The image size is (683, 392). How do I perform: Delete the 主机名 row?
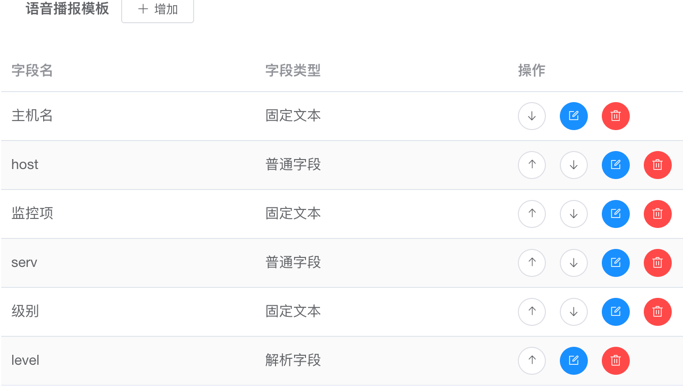[x=615, y=116]
